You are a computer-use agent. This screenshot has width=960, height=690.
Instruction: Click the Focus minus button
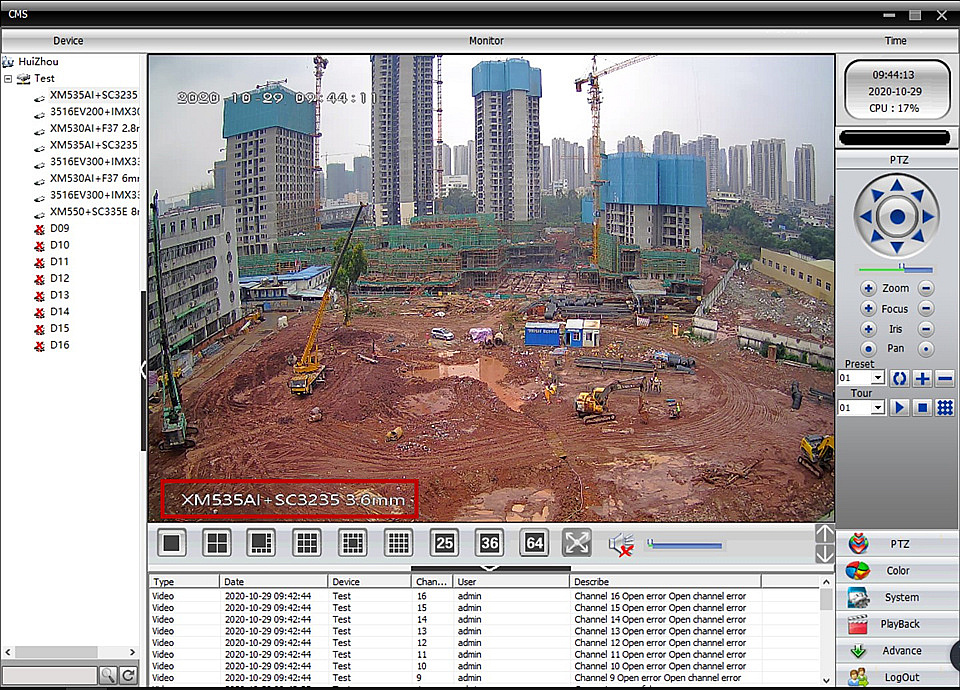(926, 309)
